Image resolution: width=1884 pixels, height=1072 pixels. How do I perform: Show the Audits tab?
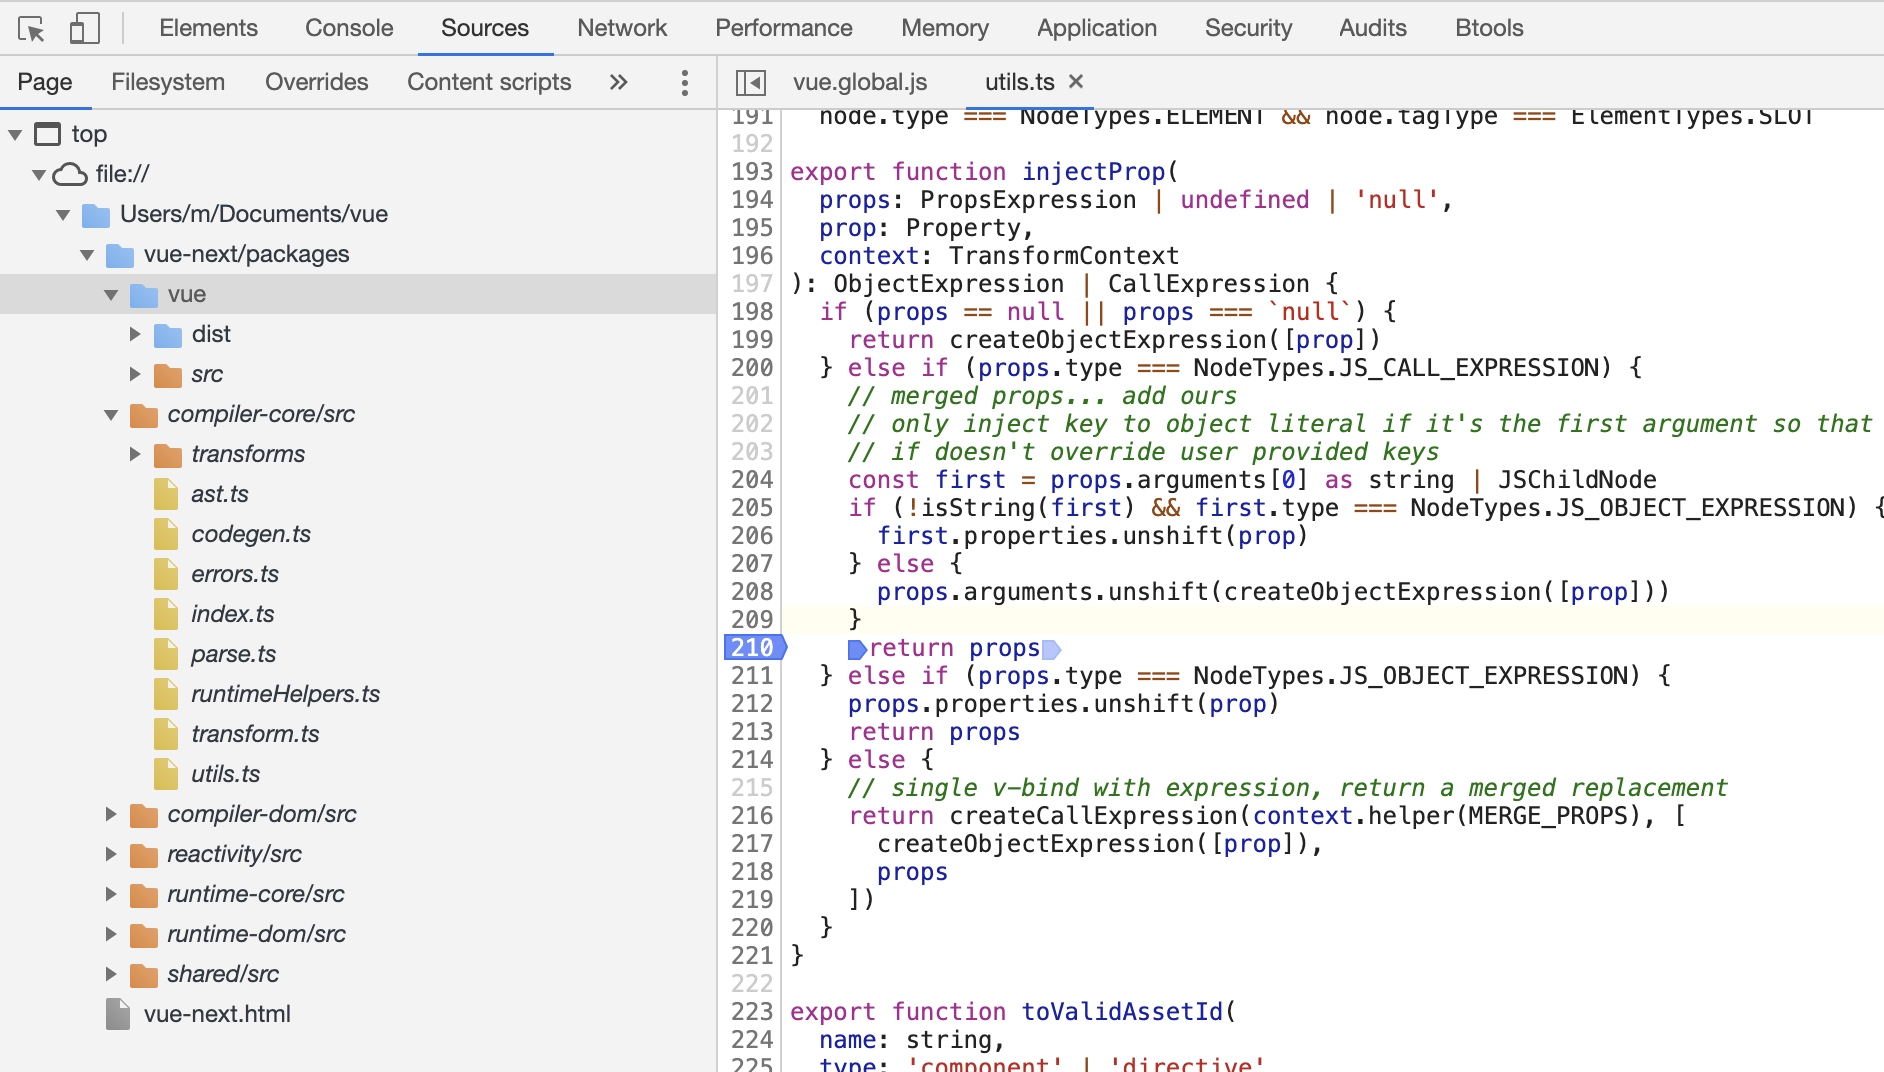(1373, 28)
